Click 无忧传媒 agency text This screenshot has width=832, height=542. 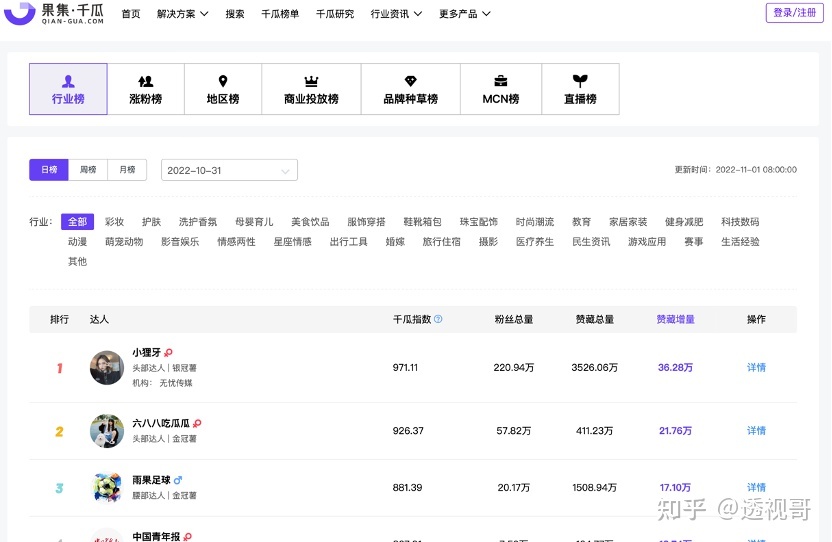tap(176, 383)
